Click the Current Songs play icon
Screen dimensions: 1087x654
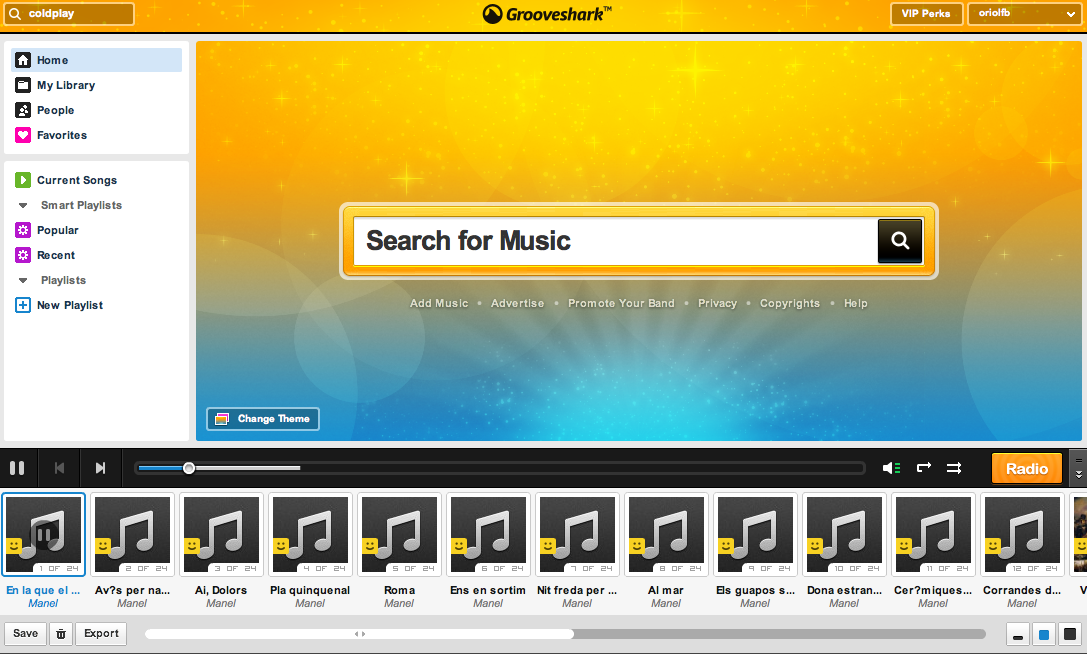(x=23, y=180)
